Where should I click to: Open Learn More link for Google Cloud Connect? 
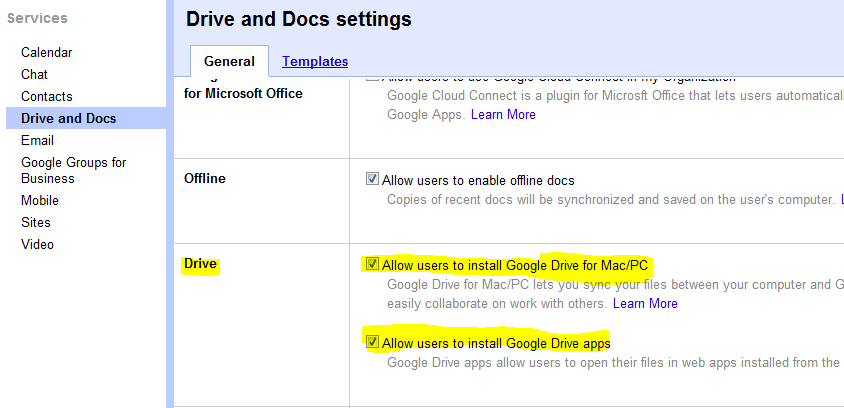click(503, 115)
